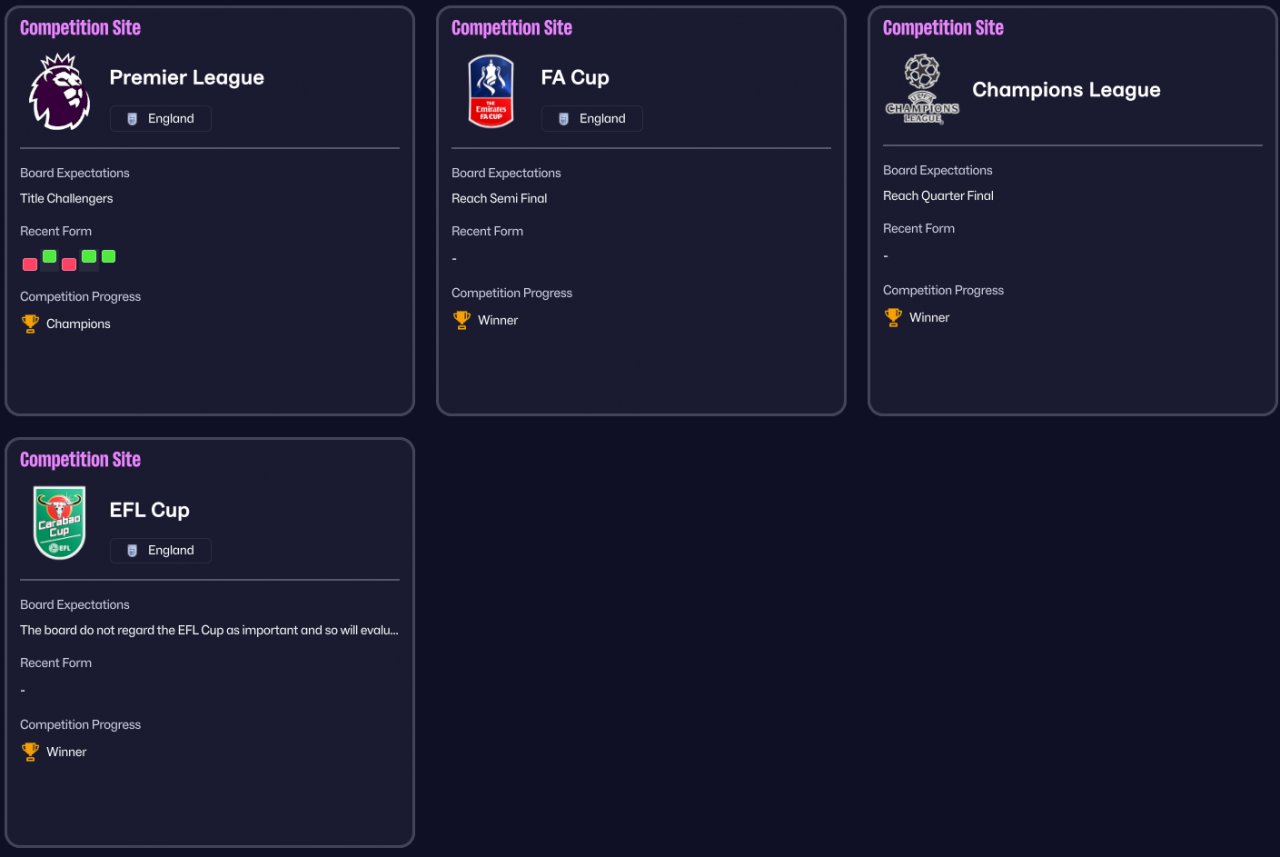This screenshot has width=1280, height=857.
Task: Click the Champions League starball logo
Action: [922, 89]
